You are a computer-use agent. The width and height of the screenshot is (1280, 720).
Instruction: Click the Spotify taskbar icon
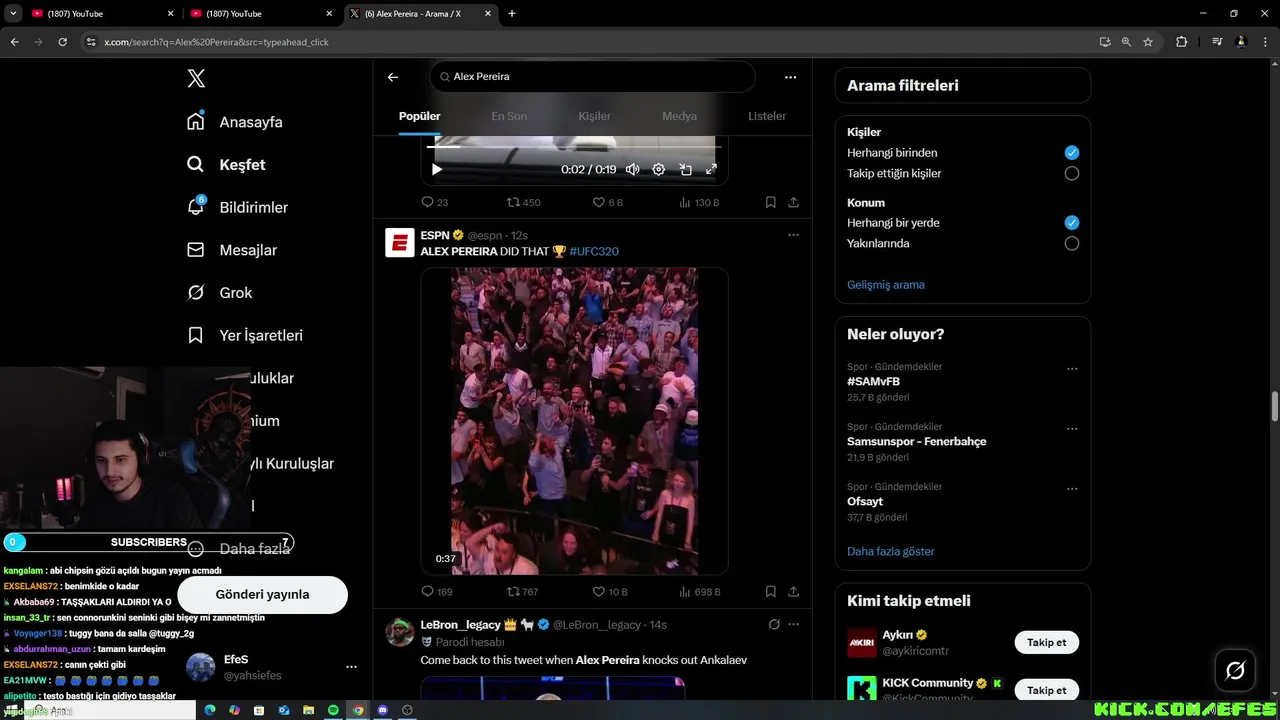[x=333, y=710]
